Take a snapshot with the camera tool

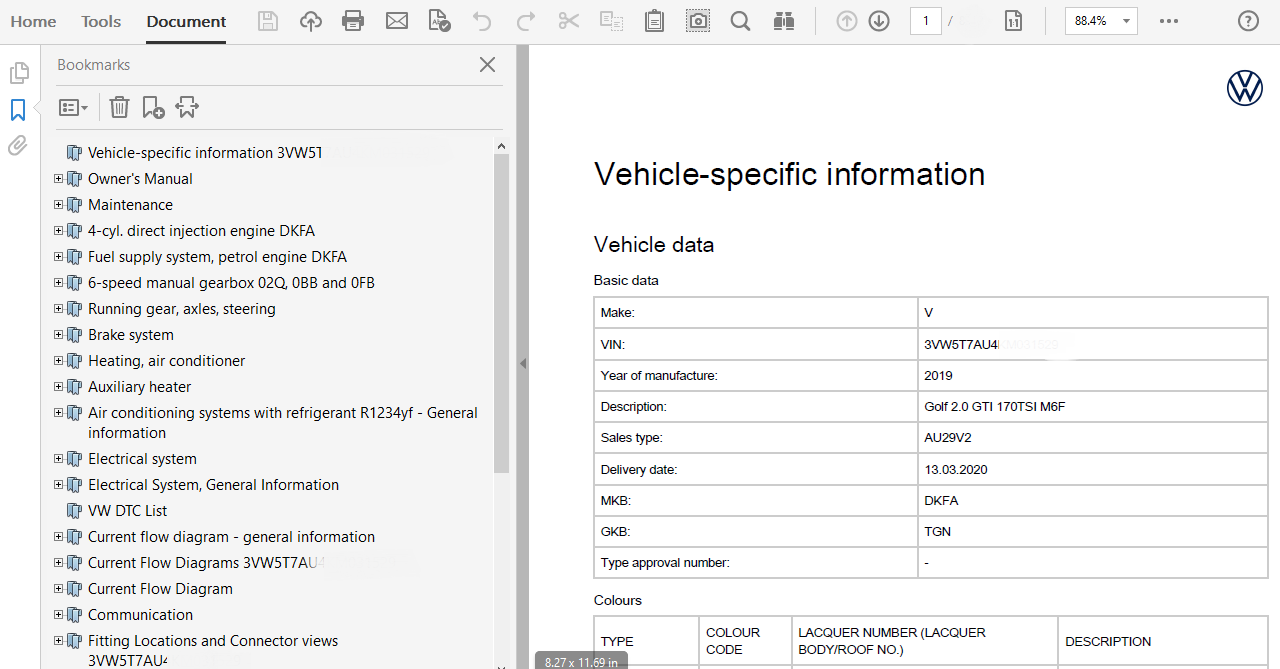697,20
